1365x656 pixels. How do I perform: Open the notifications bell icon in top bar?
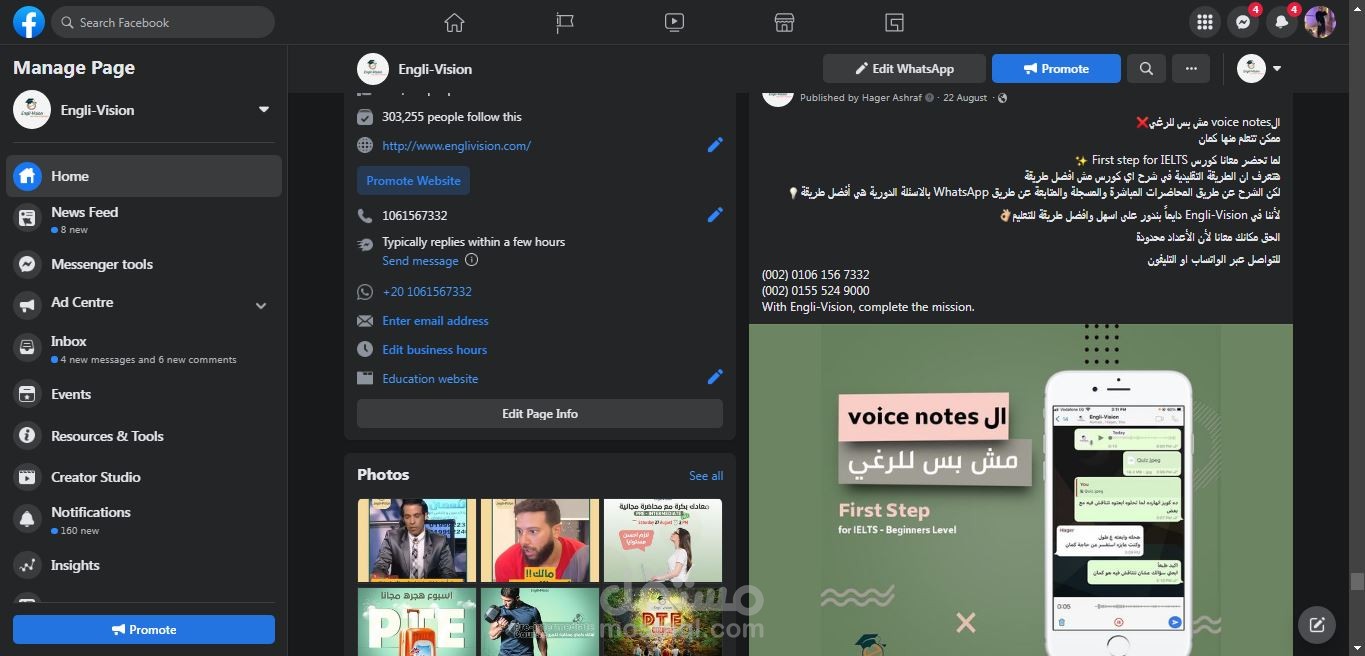click(1281, 22)
